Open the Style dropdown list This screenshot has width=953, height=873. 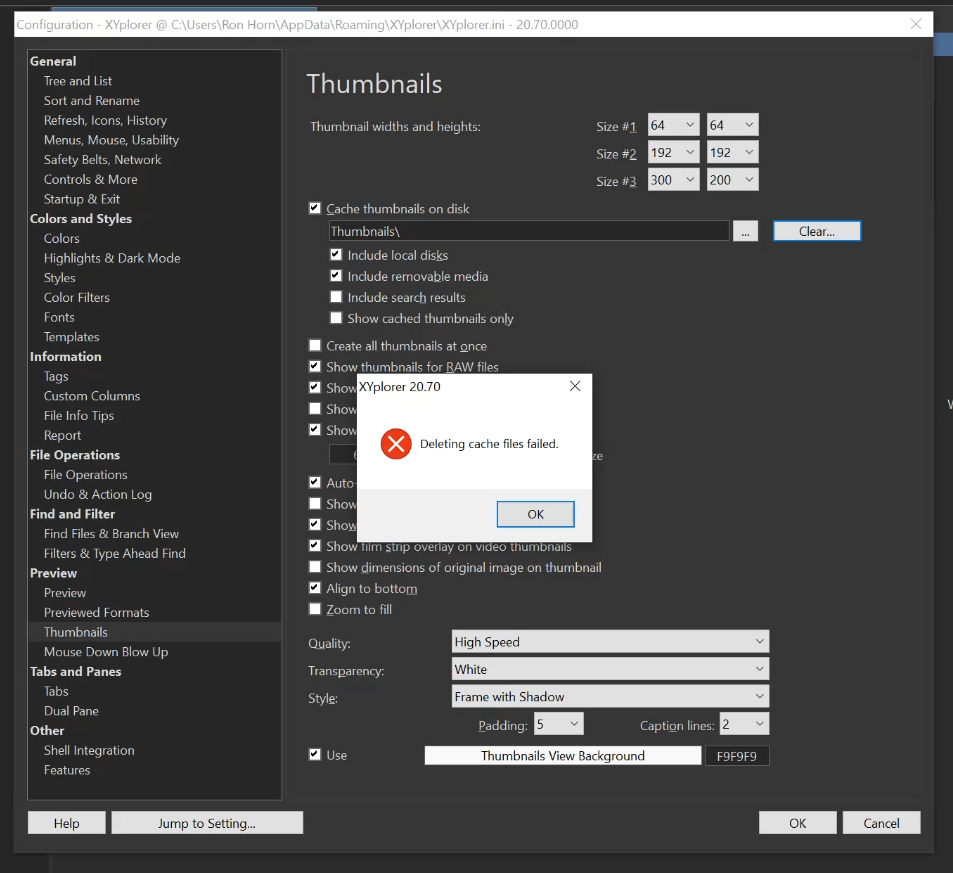click(x=610, y=696)
